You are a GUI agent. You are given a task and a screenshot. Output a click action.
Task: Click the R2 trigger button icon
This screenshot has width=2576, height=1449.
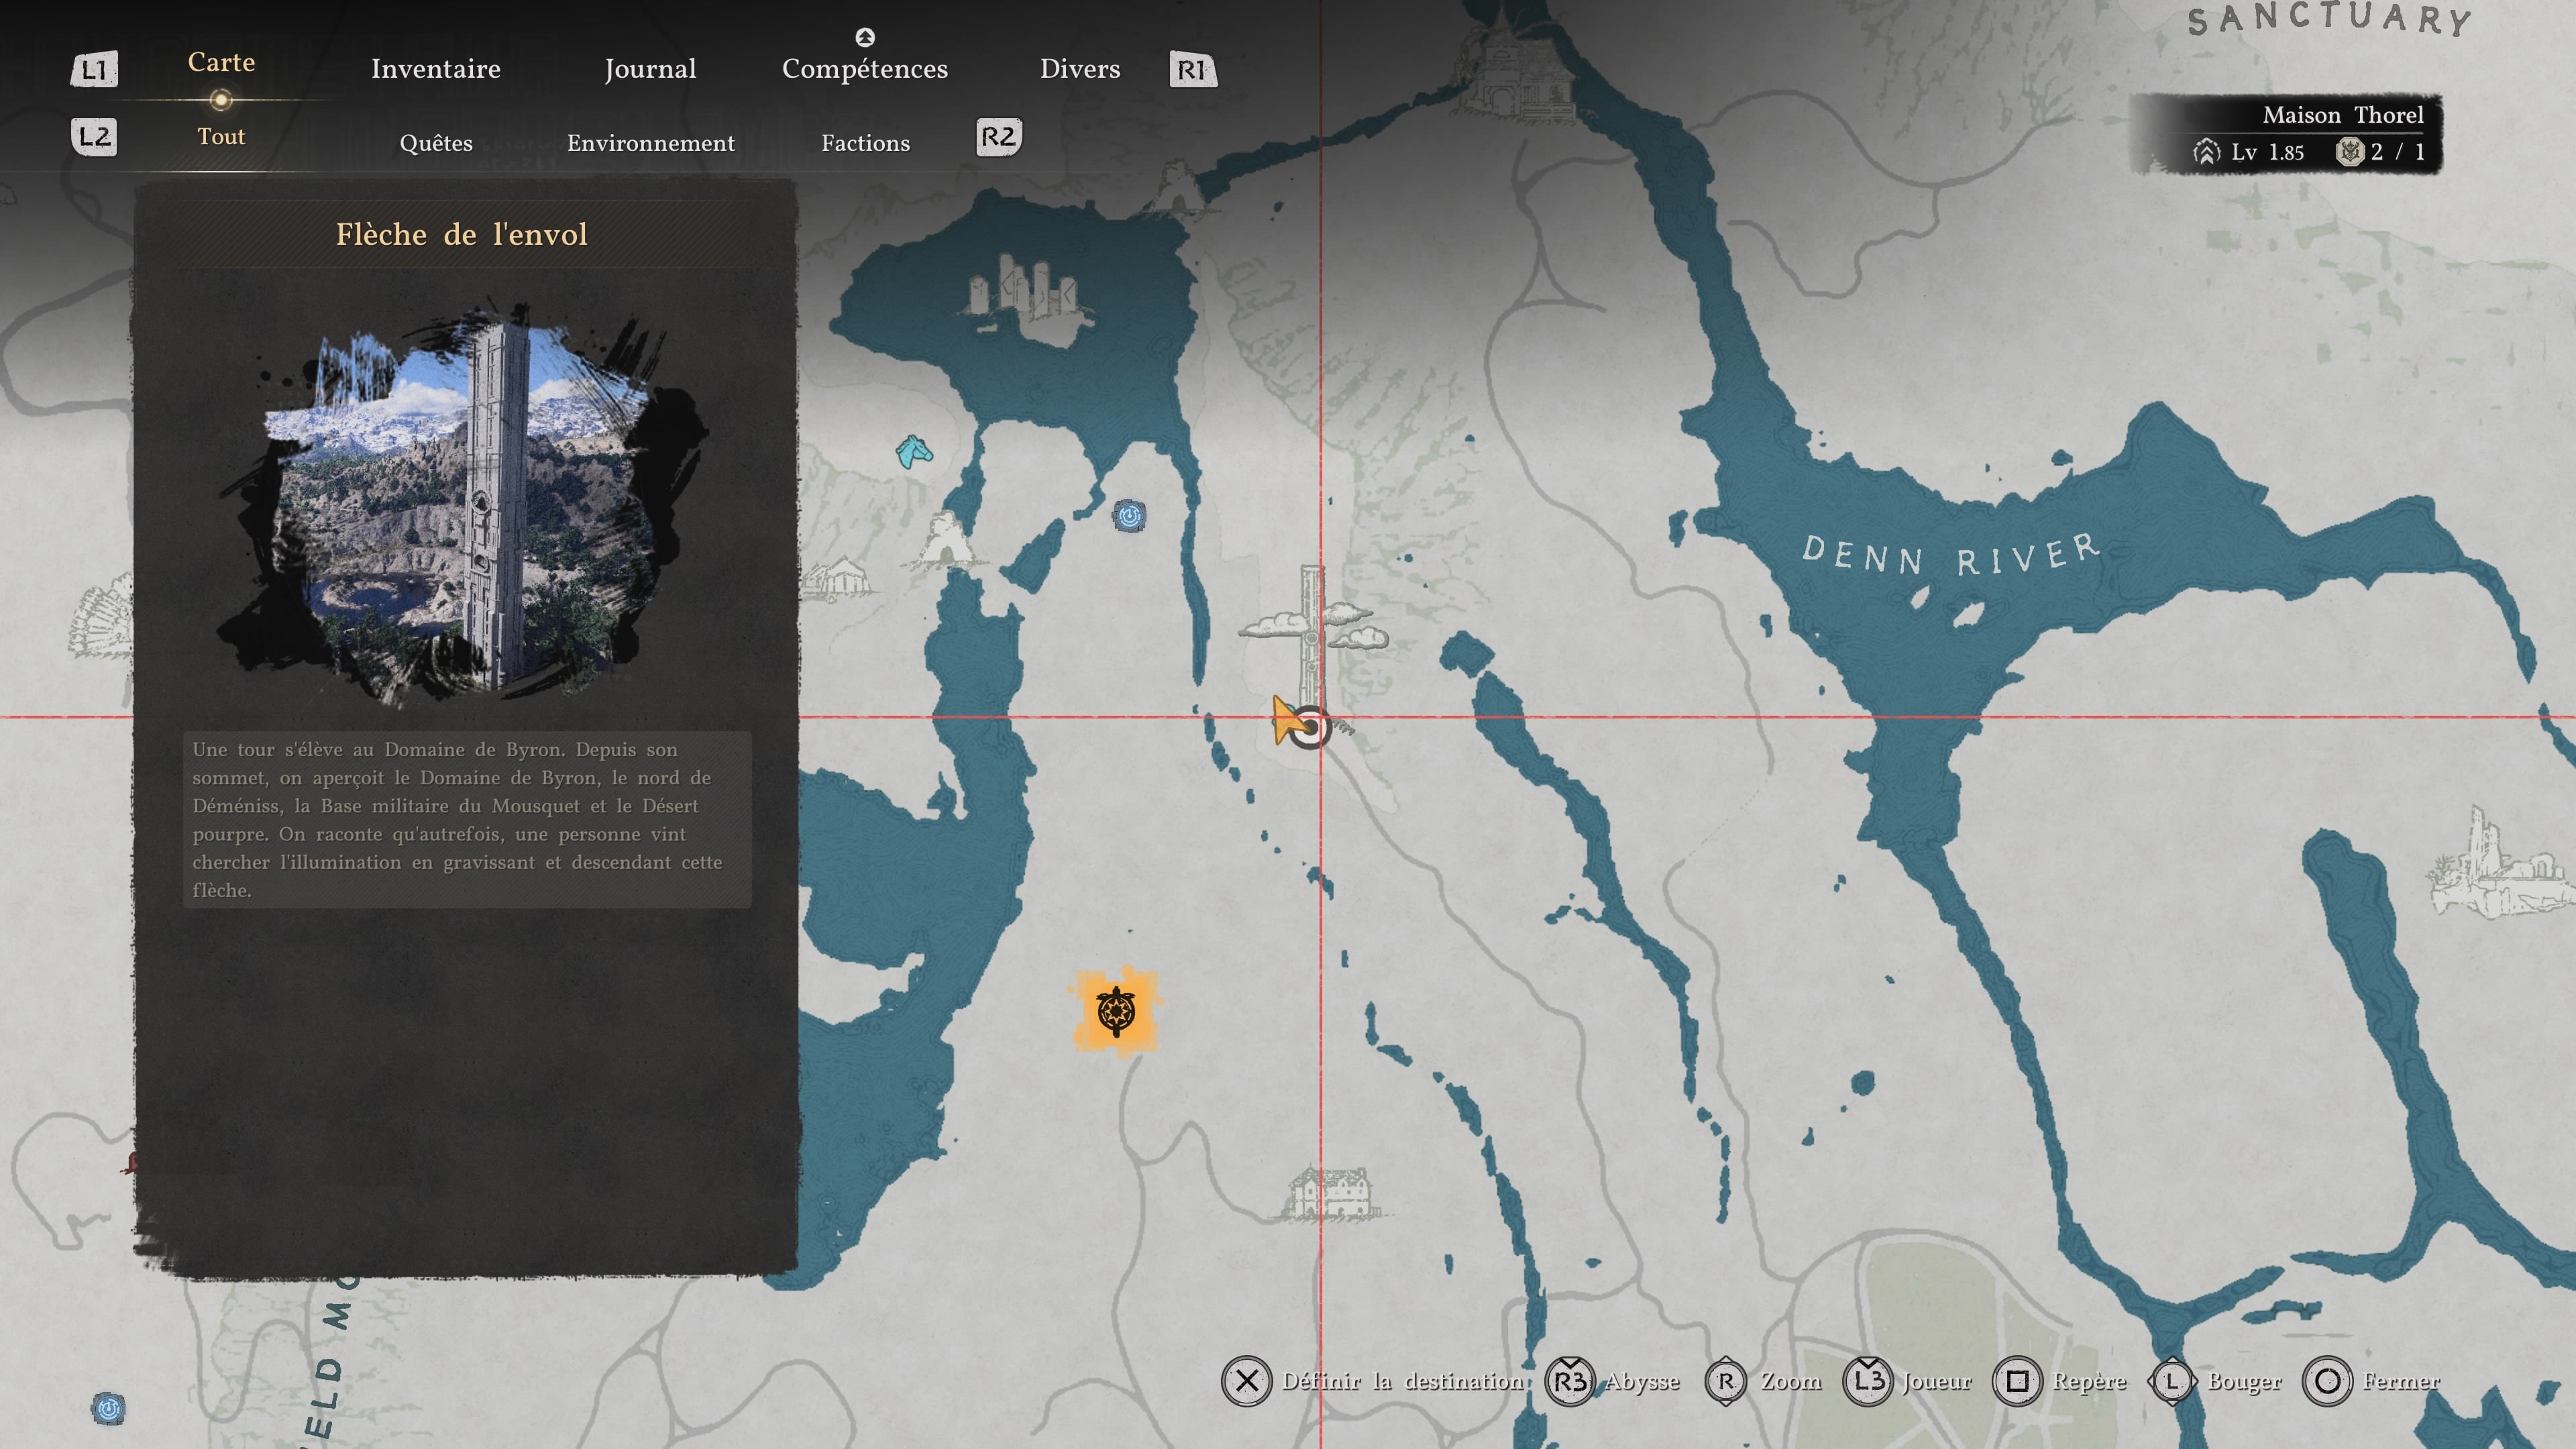click(999, 136)
